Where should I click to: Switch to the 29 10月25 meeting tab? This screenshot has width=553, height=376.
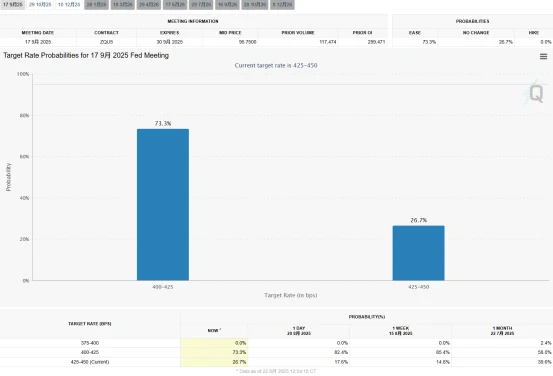(40, 5)
